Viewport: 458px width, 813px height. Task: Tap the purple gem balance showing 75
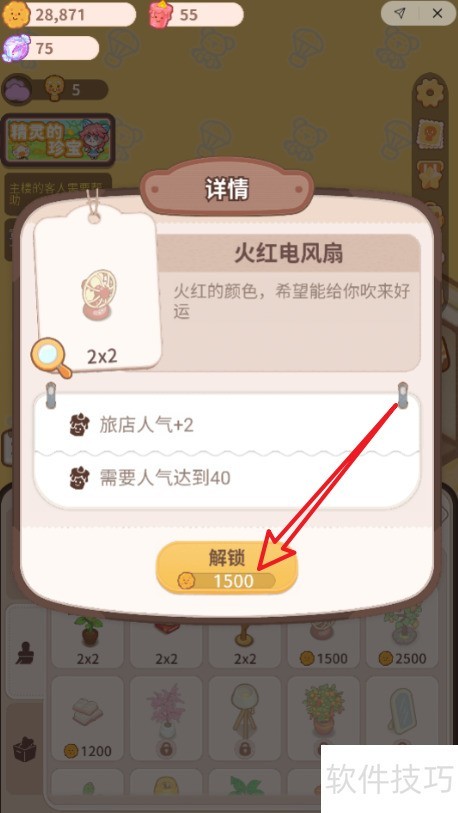(50, 48)
